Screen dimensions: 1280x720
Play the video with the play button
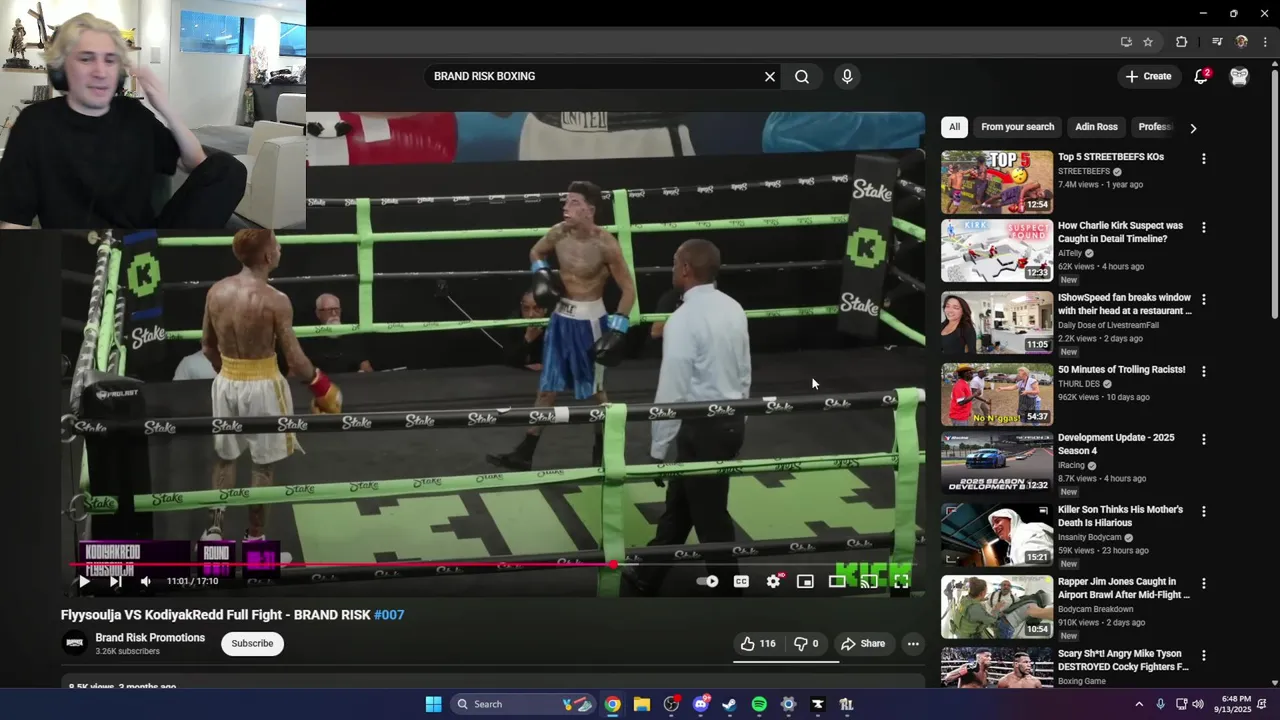tap(84, 581)
